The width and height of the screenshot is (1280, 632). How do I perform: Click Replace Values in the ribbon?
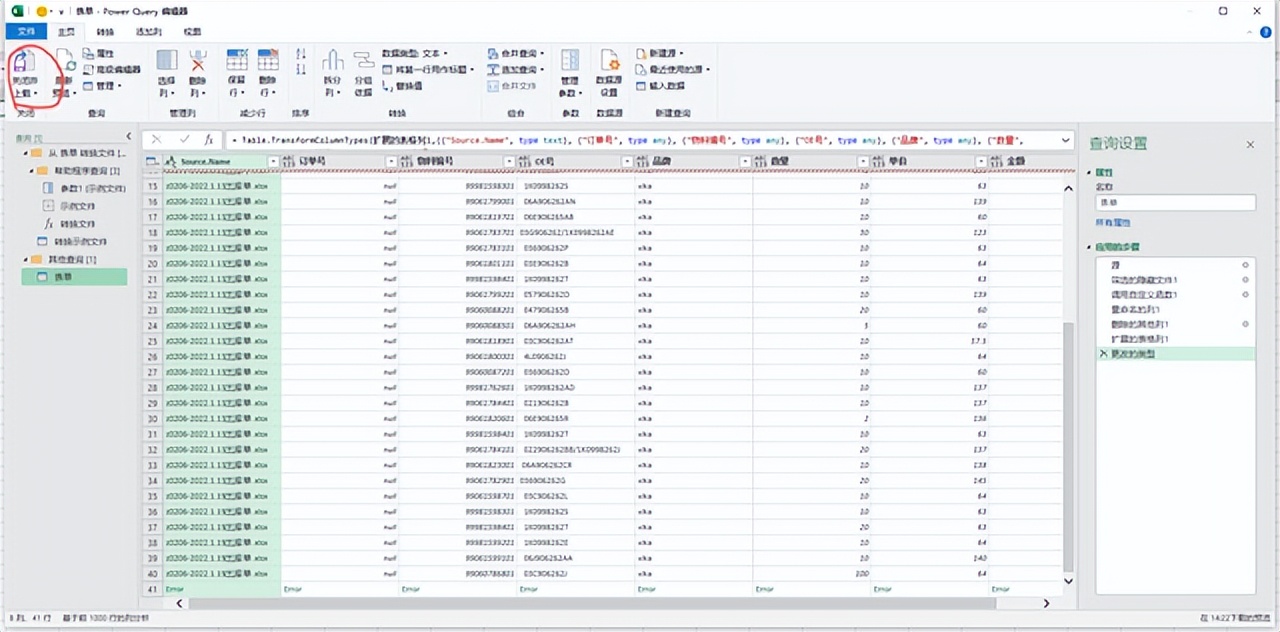(402, 85)
